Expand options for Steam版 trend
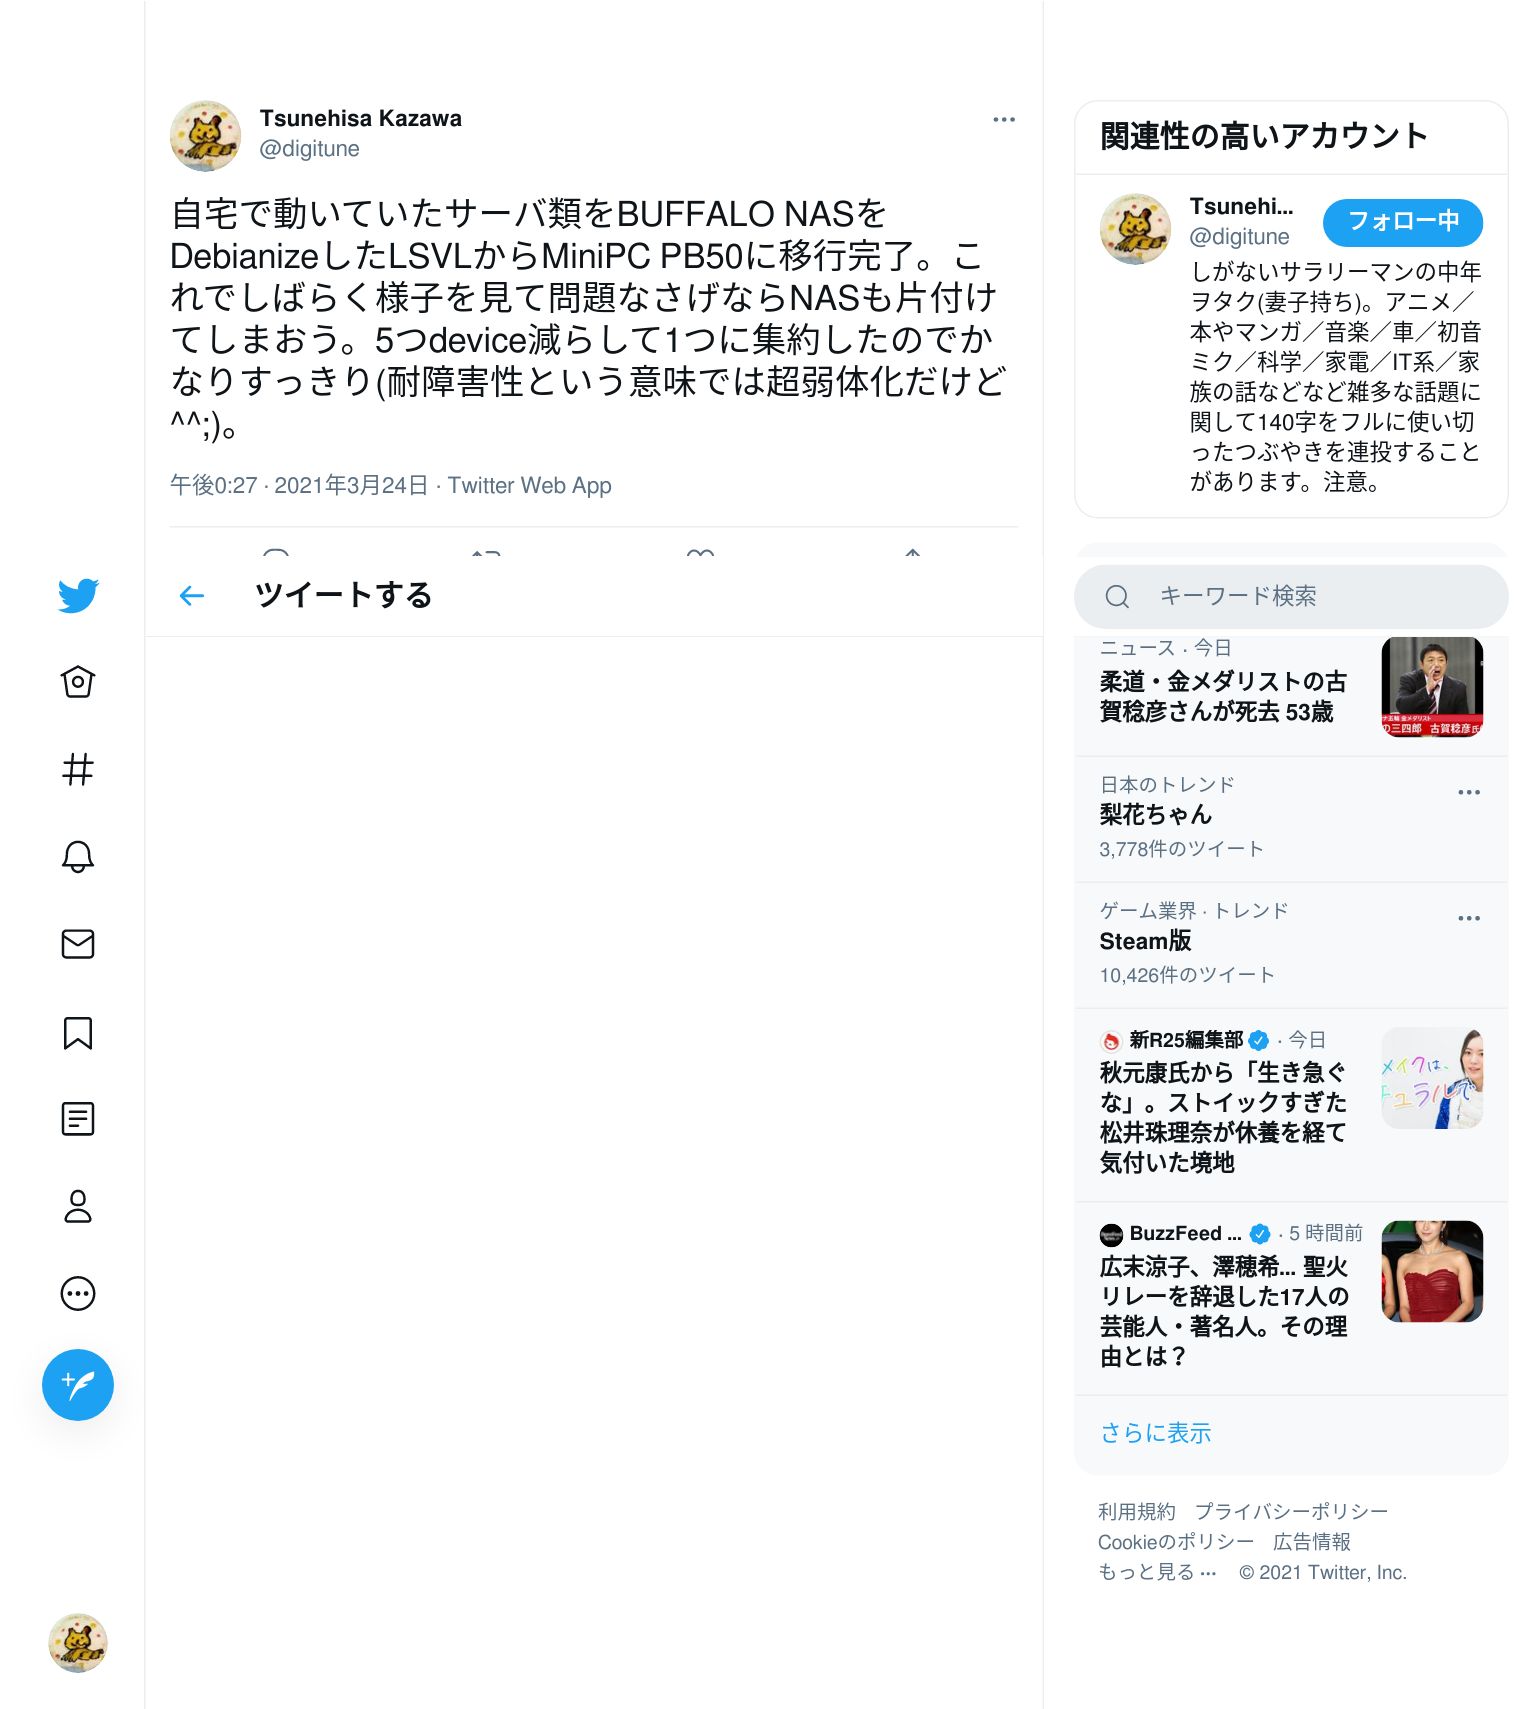The image size is (1536, 1709). coord(1469,918)
